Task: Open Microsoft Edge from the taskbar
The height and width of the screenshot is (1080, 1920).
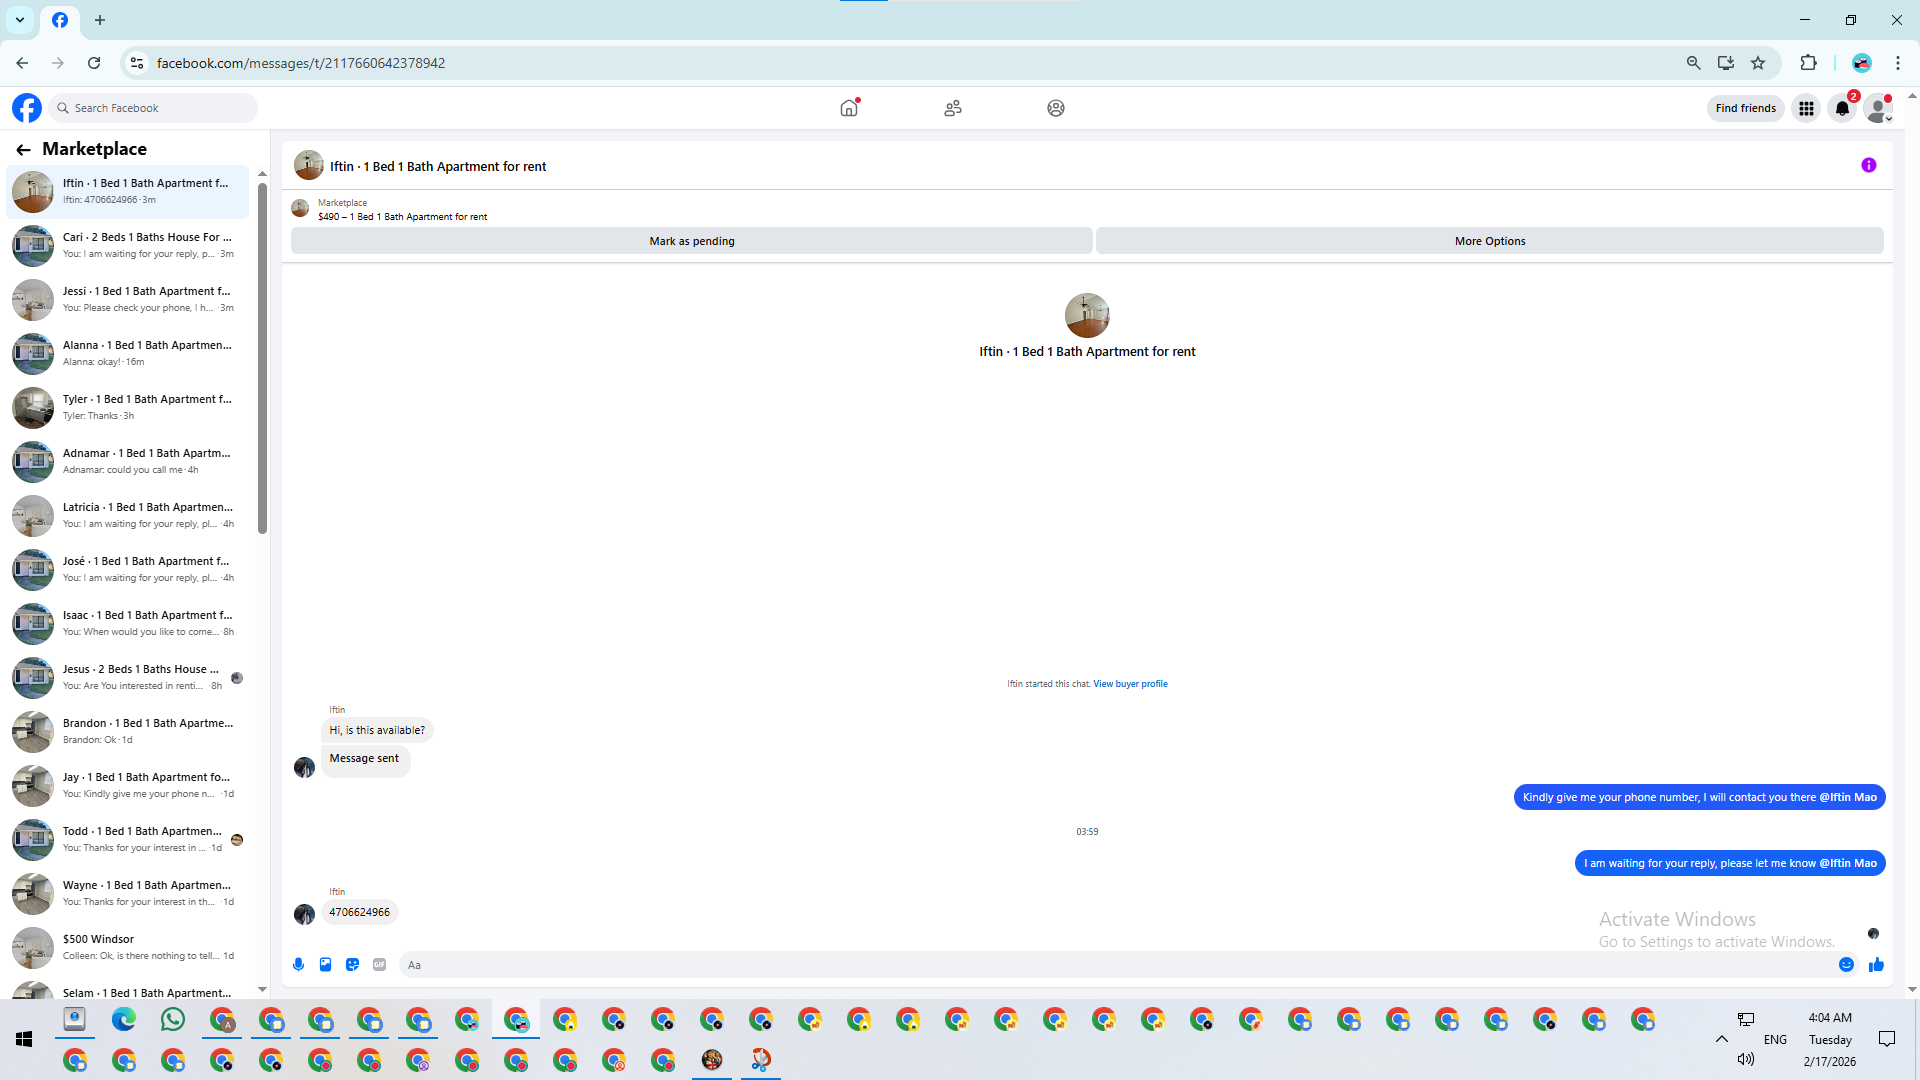Action: pos(124,1020)
